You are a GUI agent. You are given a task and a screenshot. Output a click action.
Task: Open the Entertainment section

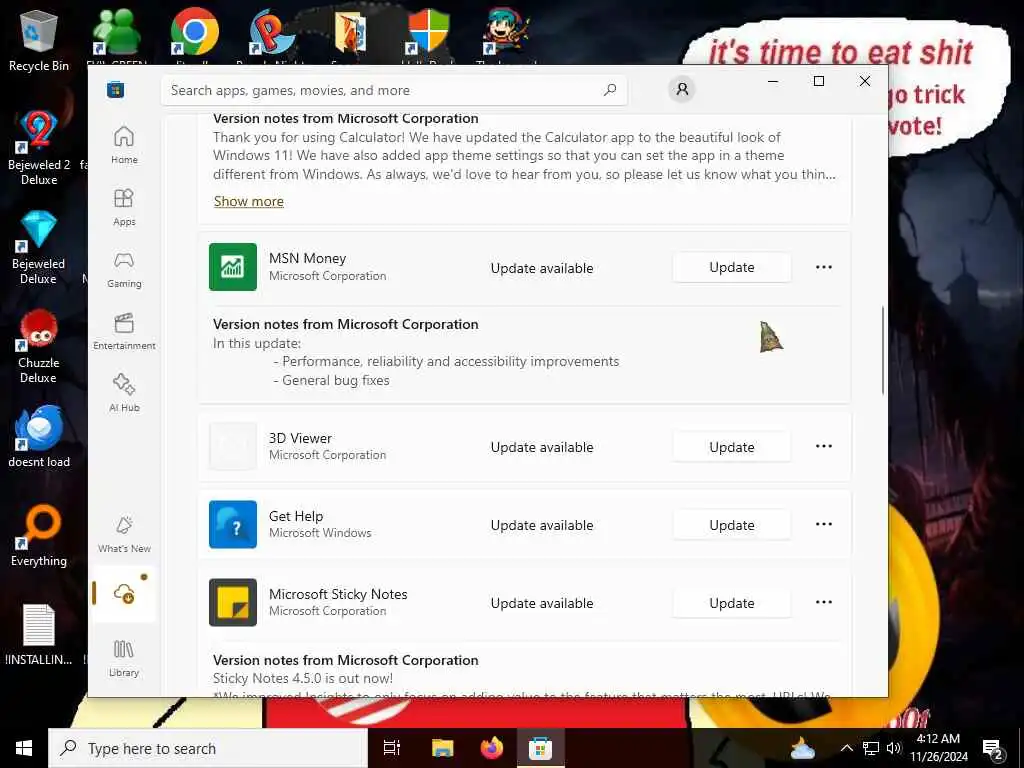click(x=124, y=331)
